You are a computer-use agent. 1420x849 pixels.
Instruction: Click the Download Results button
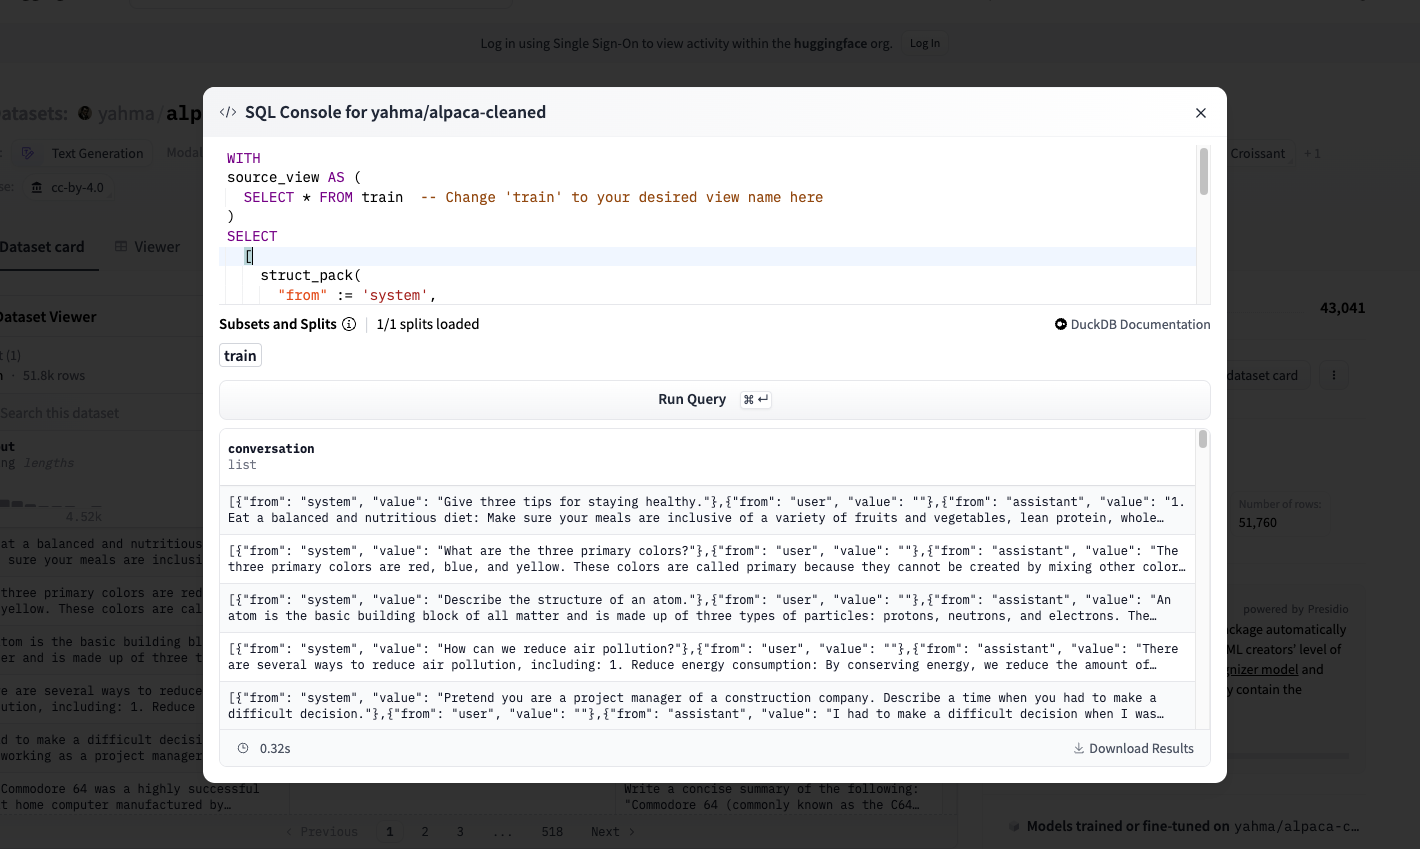coord(1133,748)
